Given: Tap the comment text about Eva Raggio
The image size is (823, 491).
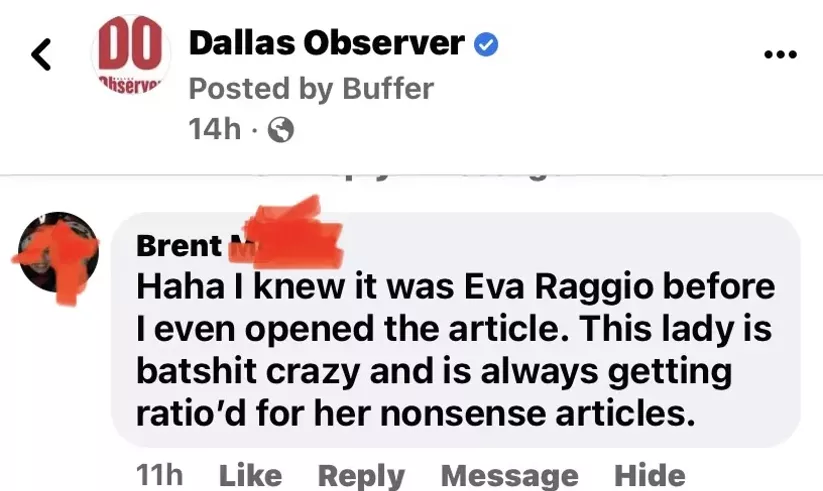Looking at the screenshot, I should 456,350.
